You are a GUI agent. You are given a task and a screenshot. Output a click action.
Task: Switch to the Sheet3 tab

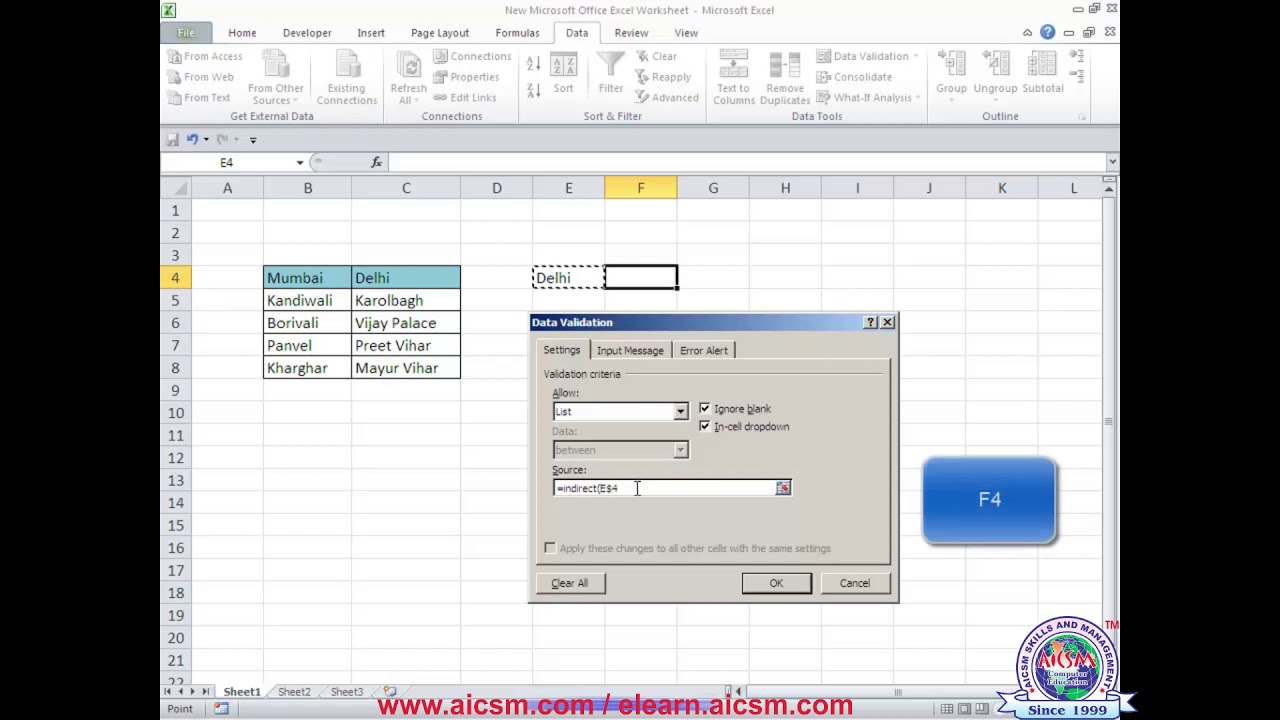coord(347,692)
